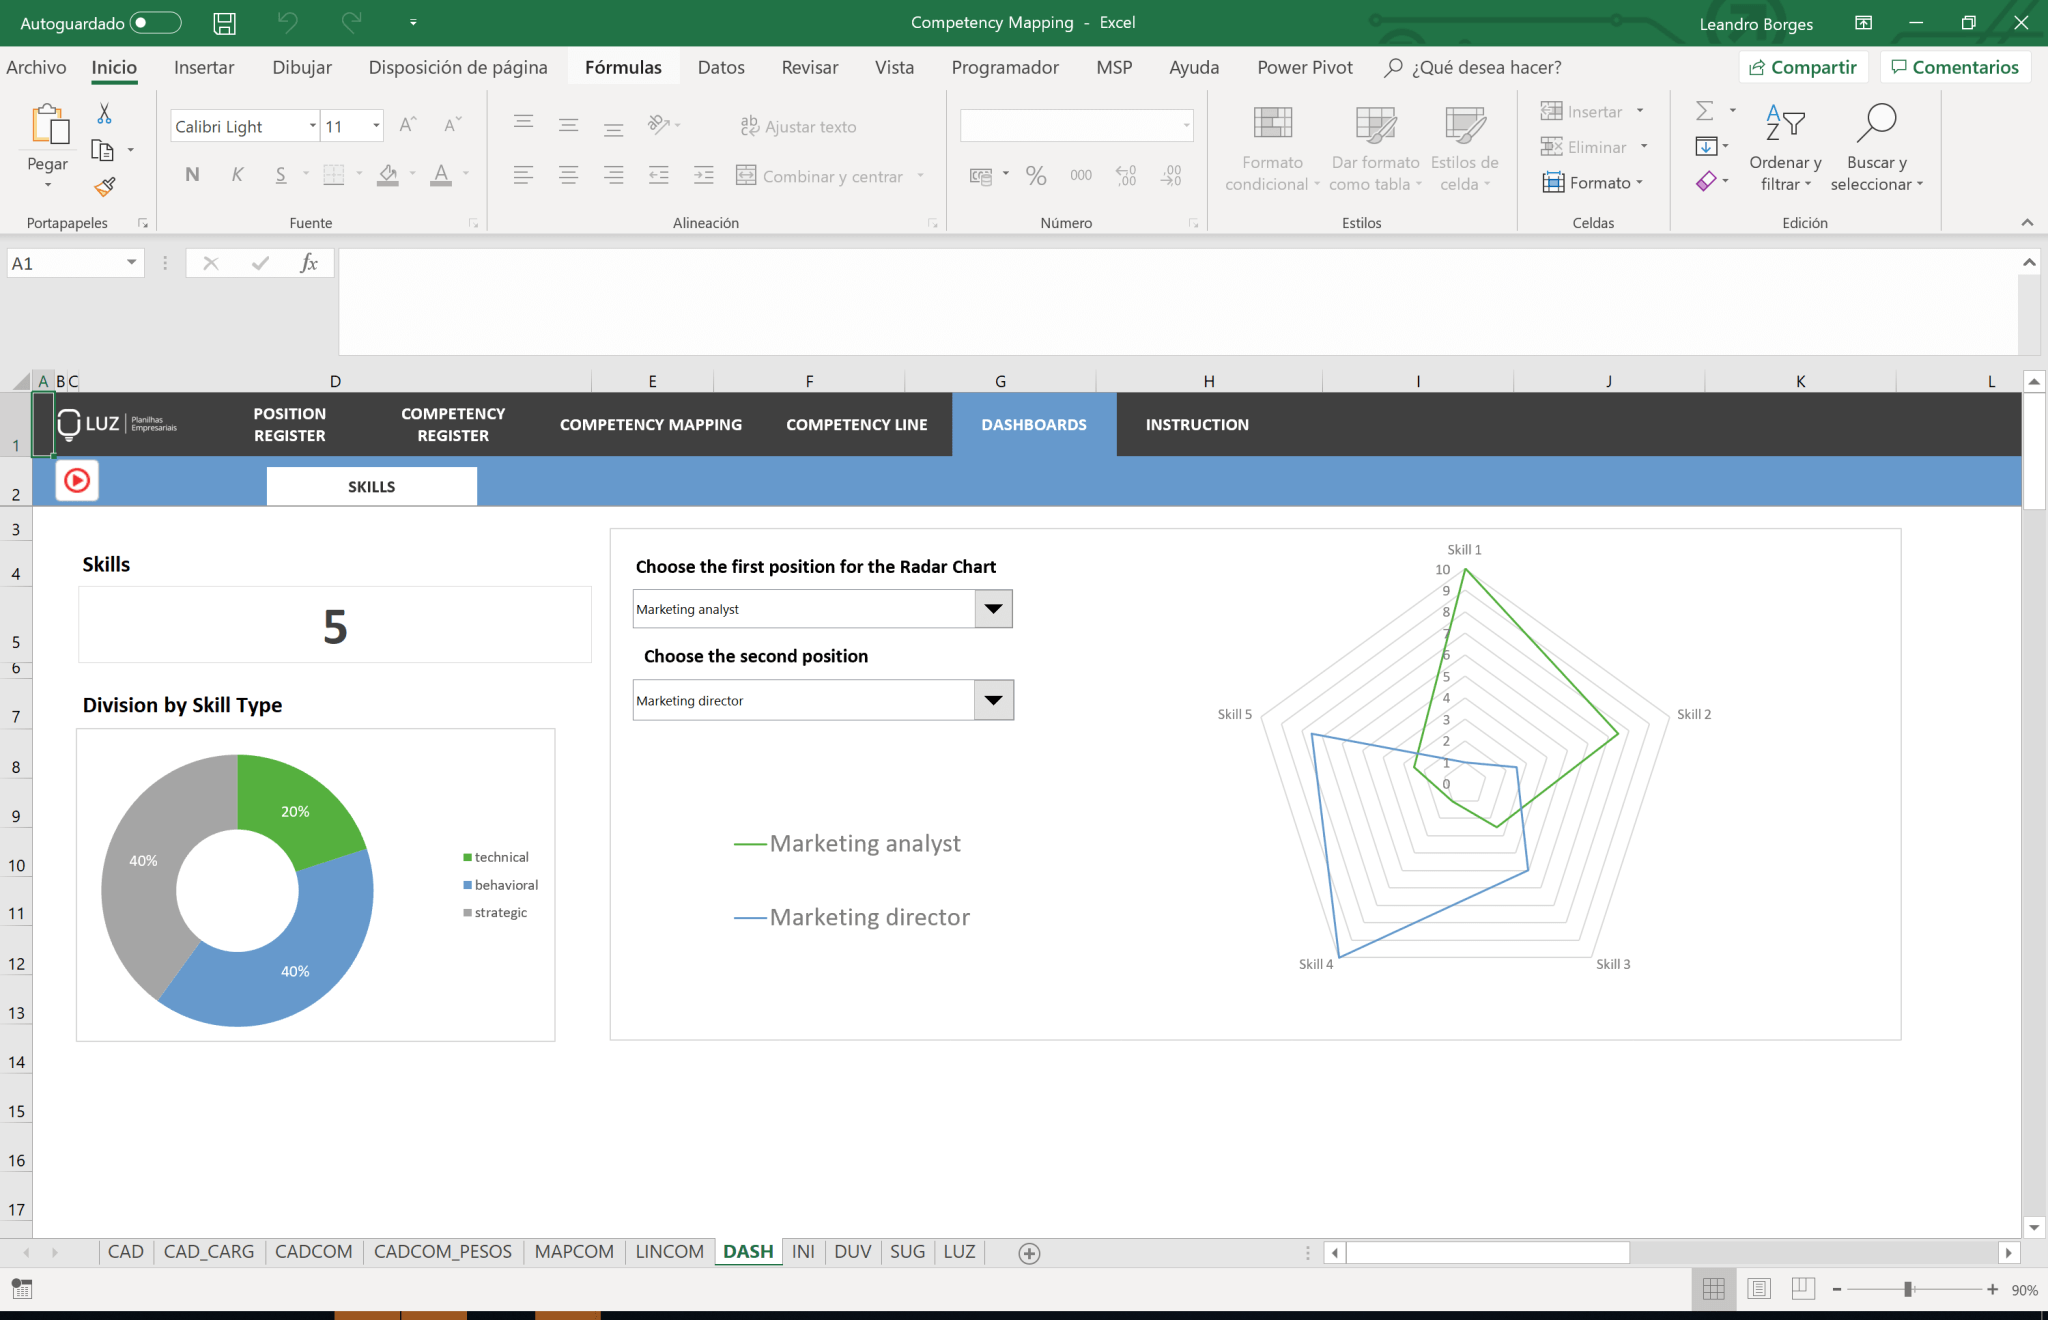Click the COMPETENCY REGISTER navigation button
Viewport: 2048px width, 1320px height.
tap(452, 424)
